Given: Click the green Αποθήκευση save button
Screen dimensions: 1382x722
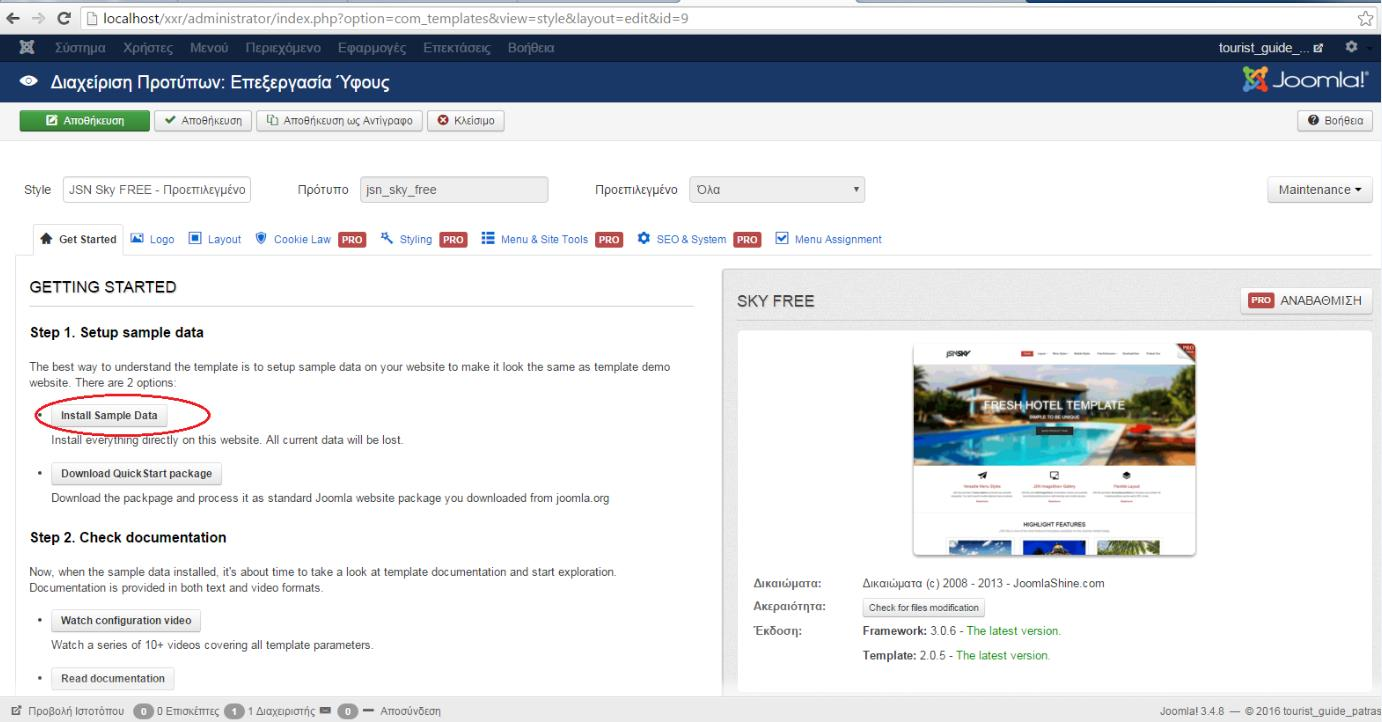Looking at the screenshot, I should 85,120.
